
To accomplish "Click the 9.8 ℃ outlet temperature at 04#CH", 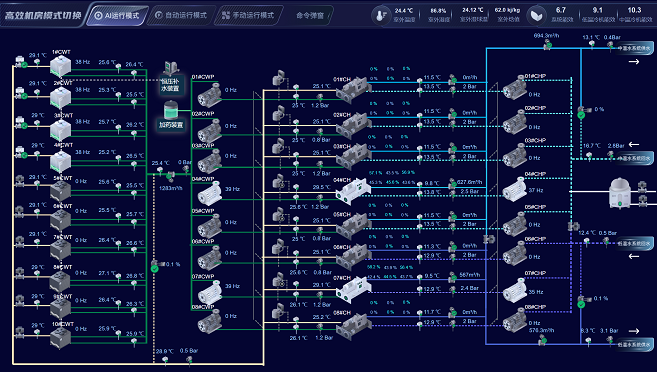I will pyautogui.click(x=432, y=183).
